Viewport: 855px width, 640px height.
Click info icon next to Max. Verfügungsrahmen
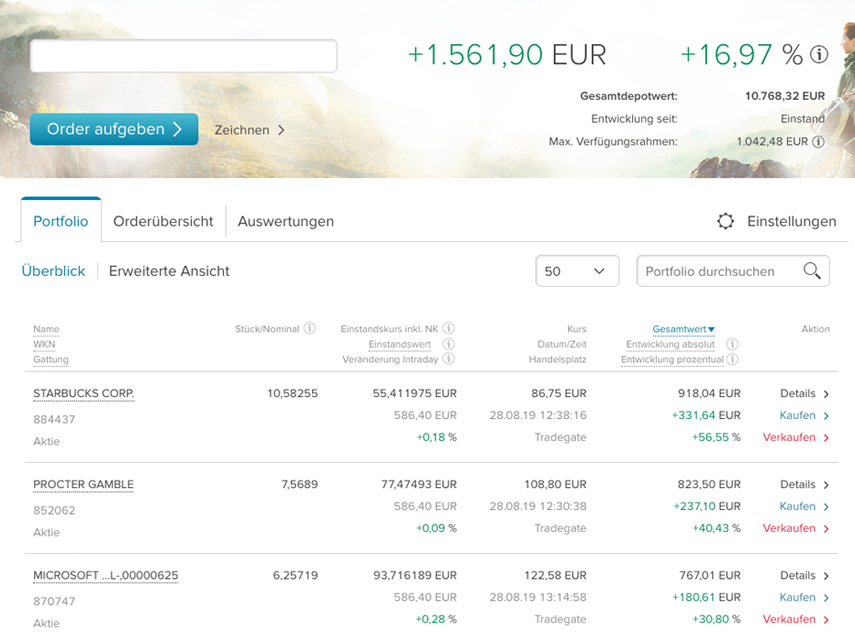[818, 142]
